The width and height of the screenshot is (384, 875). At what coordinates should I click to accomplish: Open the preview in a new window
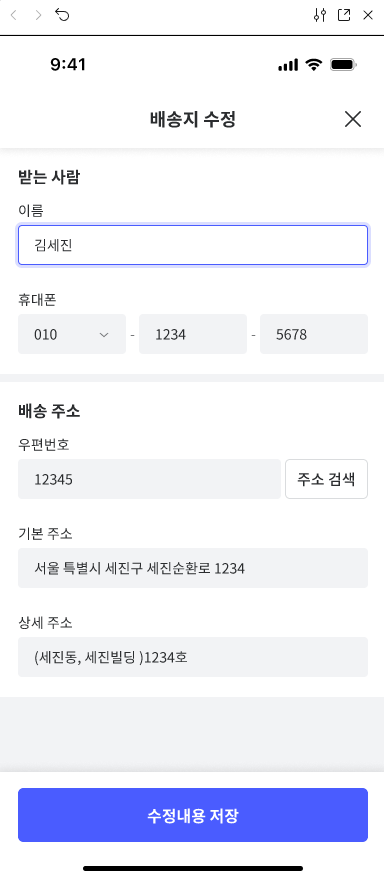(344, 15)
